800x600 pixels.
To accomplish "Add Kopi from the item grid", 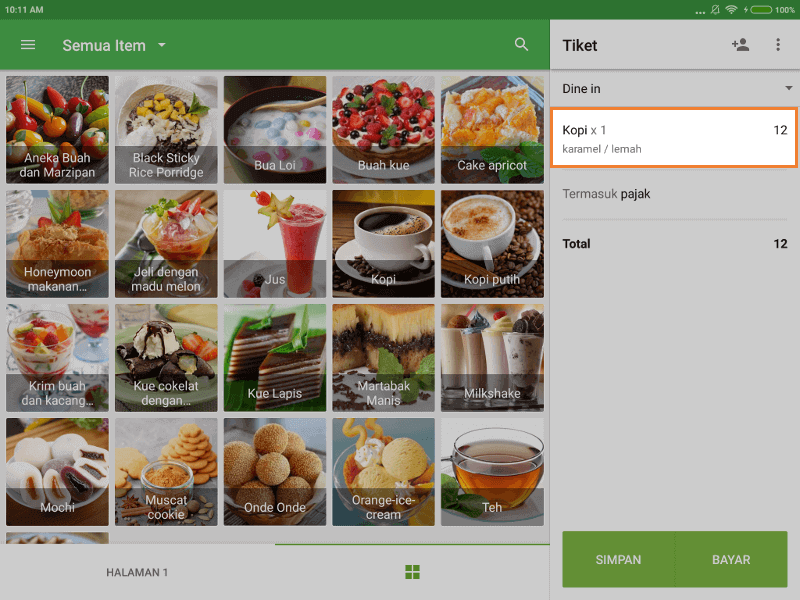I will (383, 244).
